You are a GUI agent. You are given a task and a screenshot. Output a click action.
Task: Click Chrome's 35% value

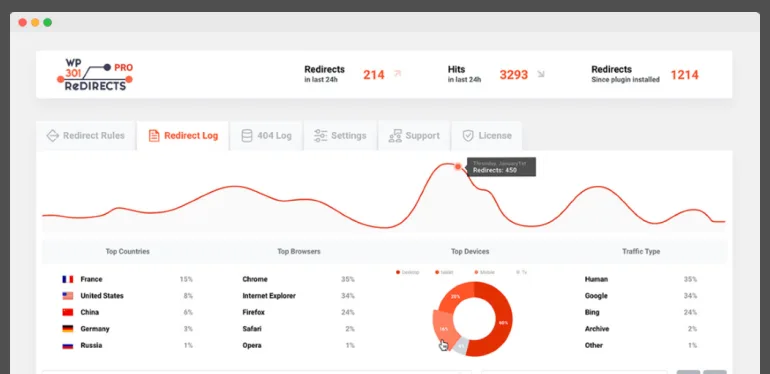tap(348, 279)
